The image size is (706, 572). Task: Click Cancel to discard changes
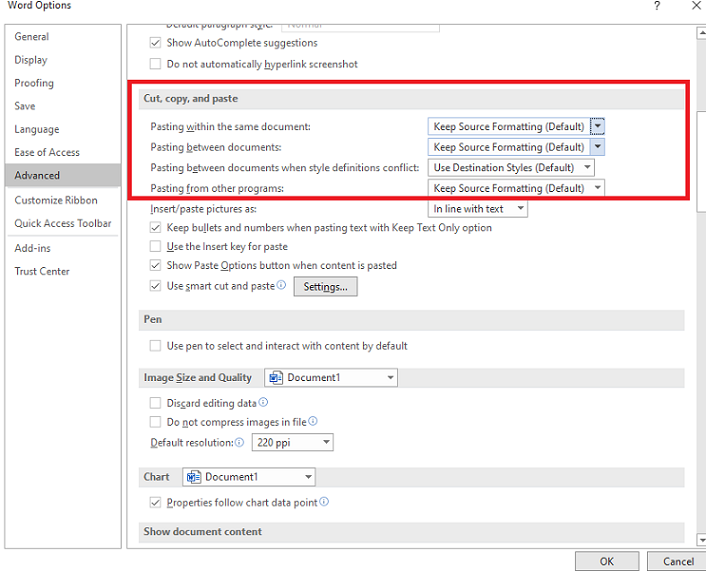(678, 561)
